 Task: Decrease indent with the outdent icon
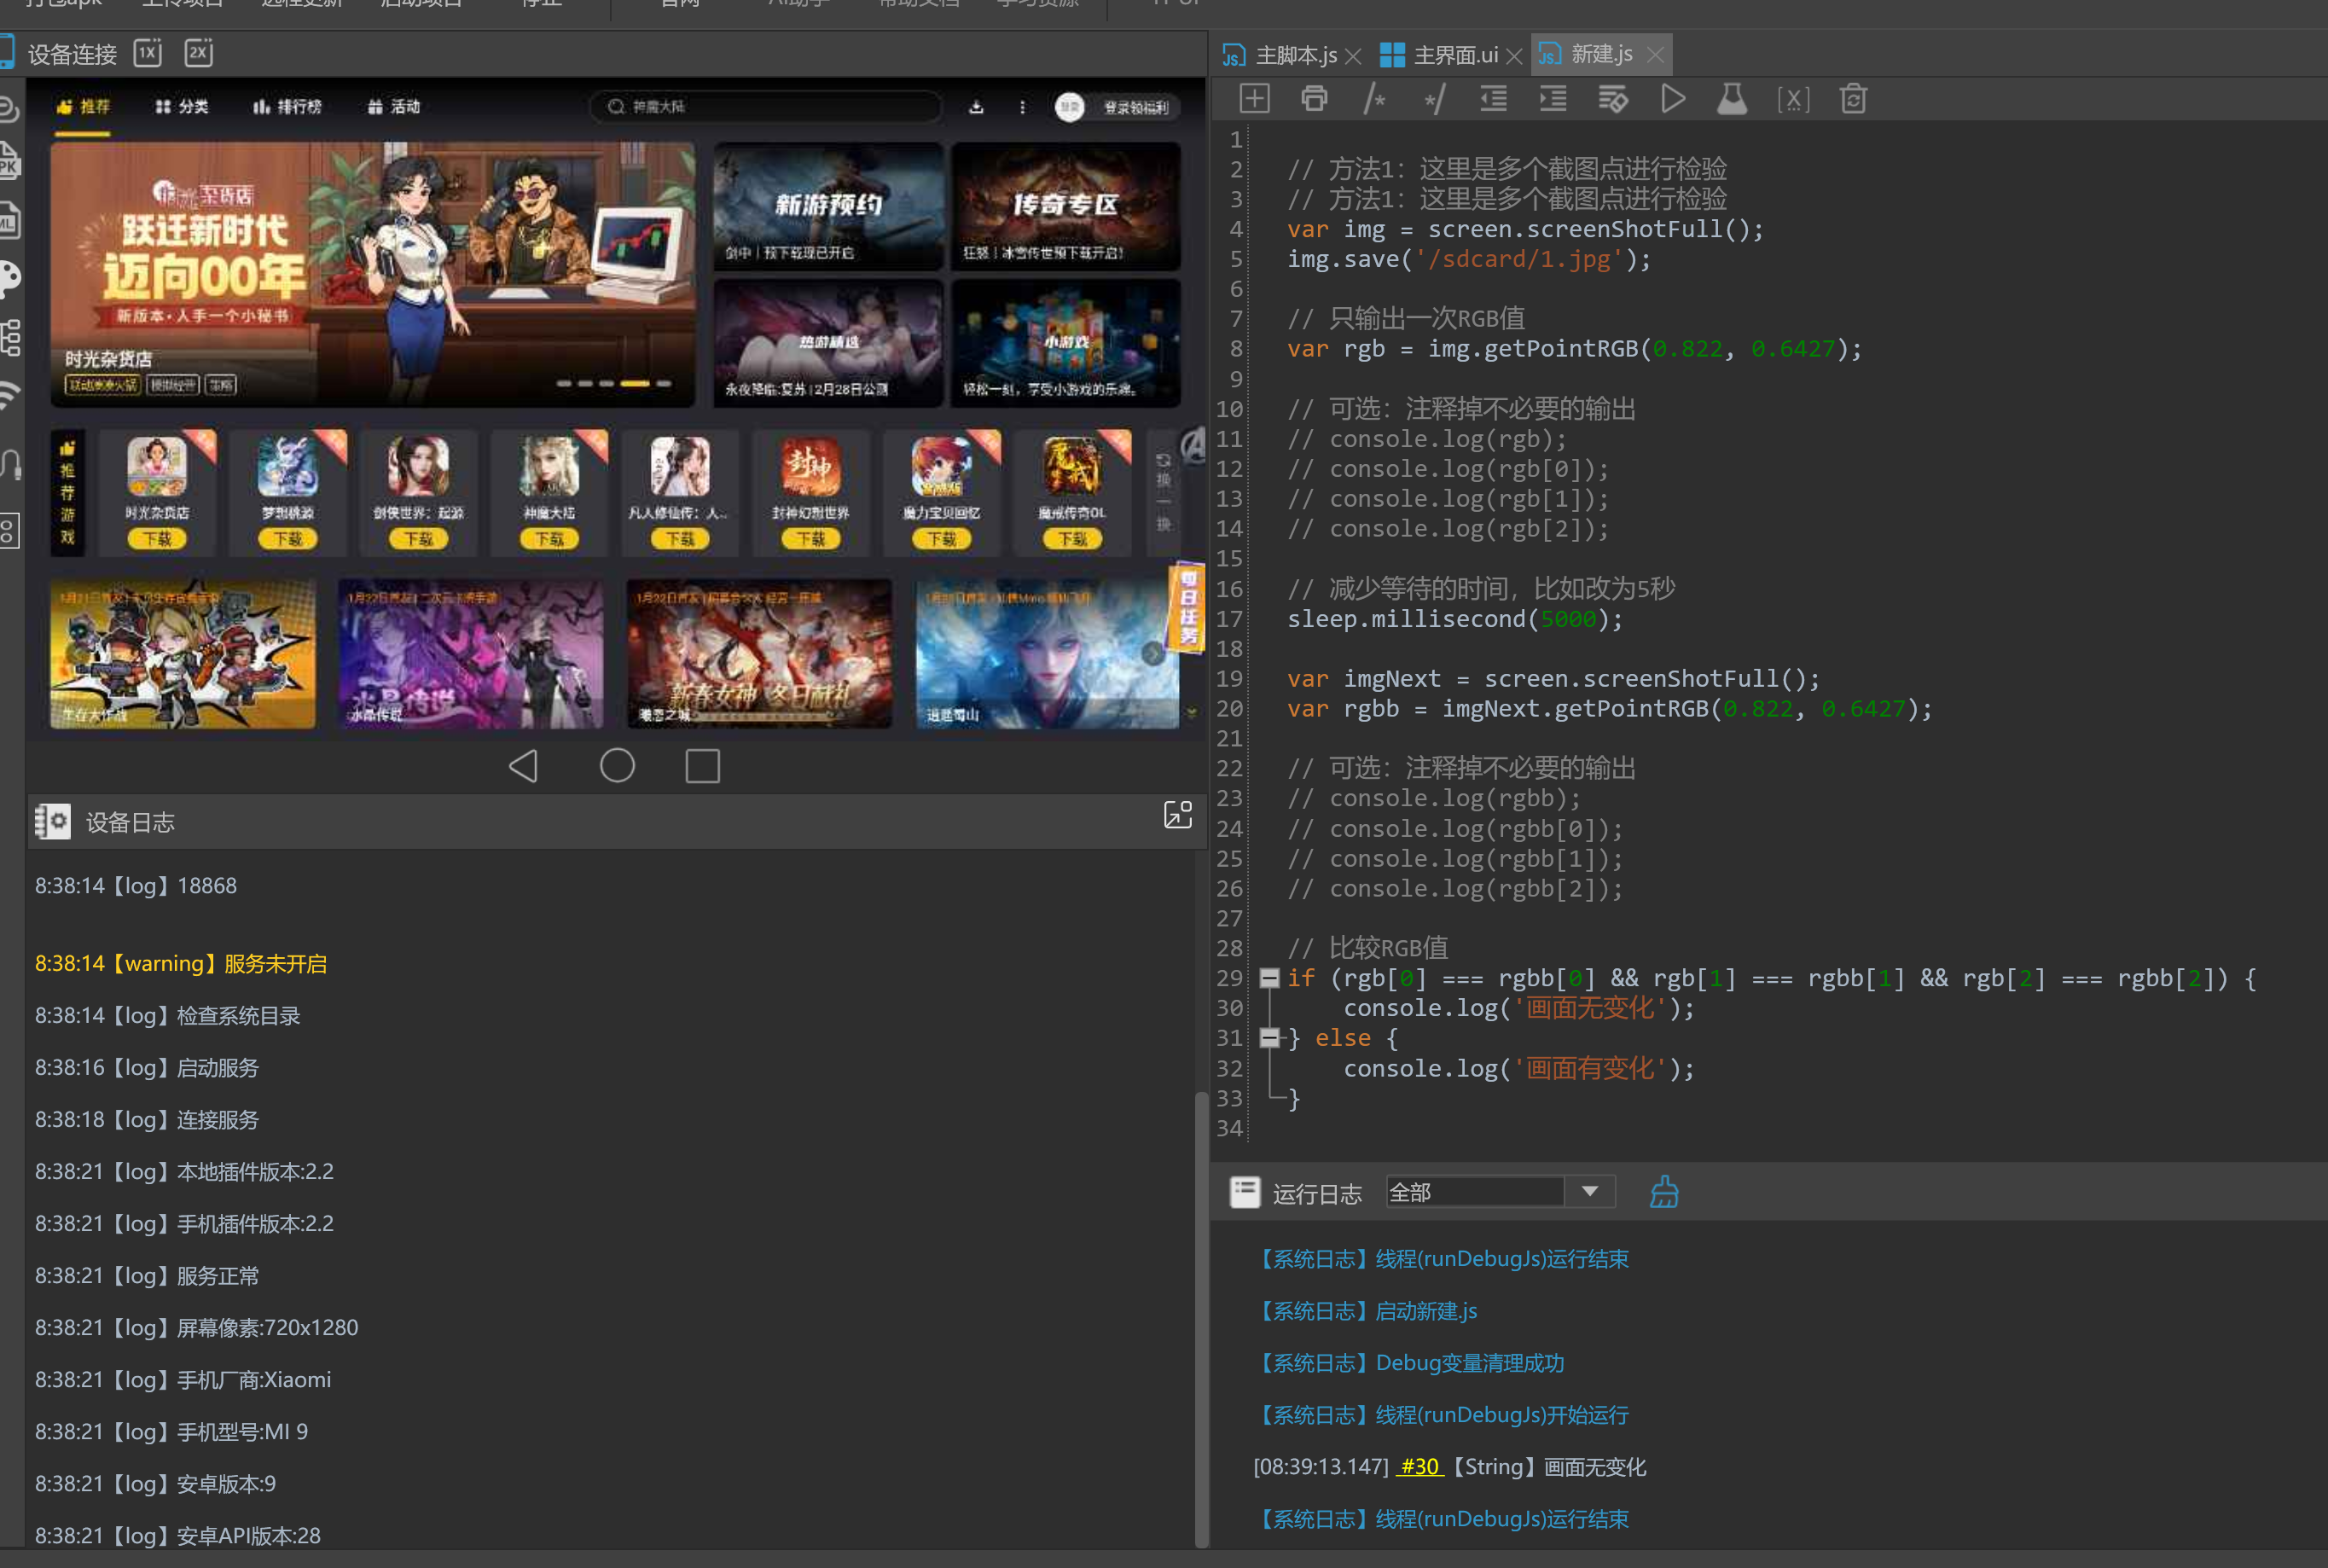pyautogui.click(x=1493, y=99)
